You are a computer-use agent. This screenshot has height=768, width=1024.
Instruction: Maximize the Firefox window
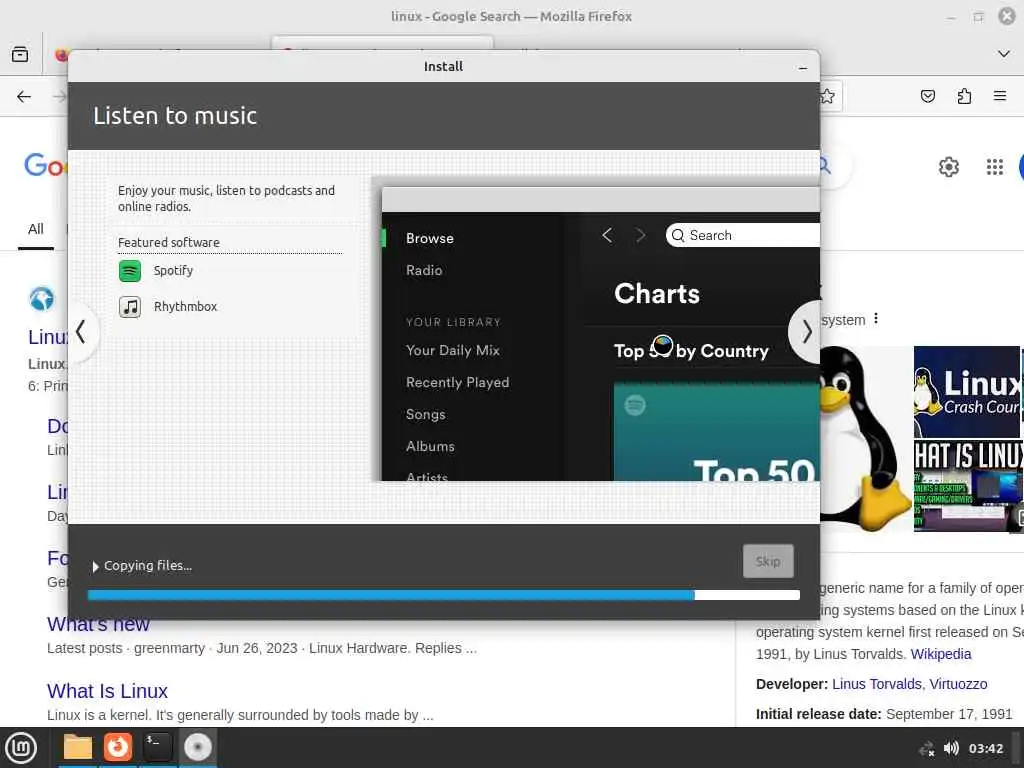[x=978, y=17]
